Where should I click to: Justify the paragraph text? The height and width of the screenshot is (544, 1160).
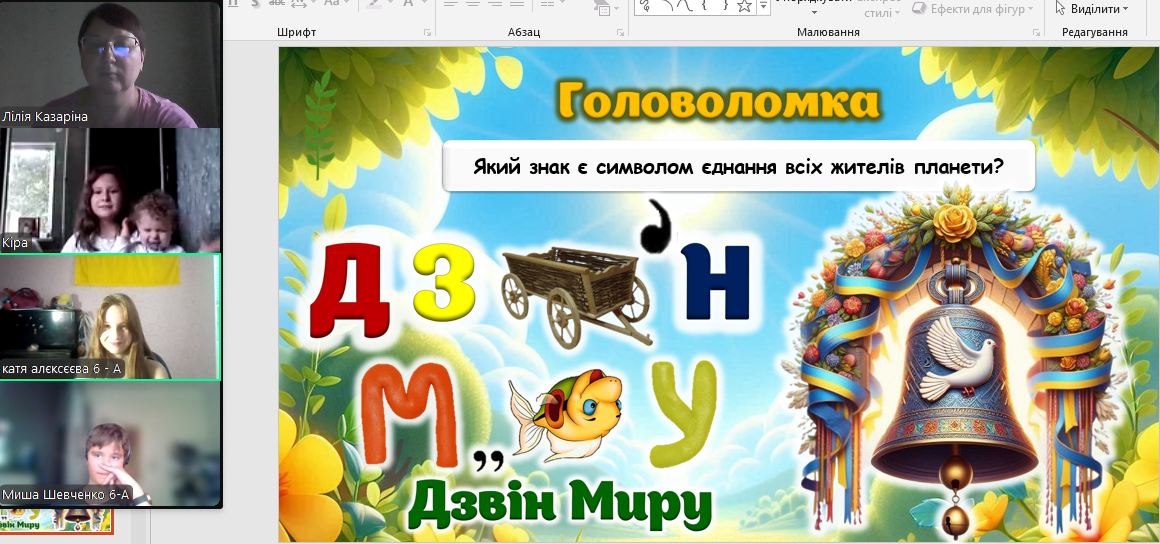[x=516, y=4]
